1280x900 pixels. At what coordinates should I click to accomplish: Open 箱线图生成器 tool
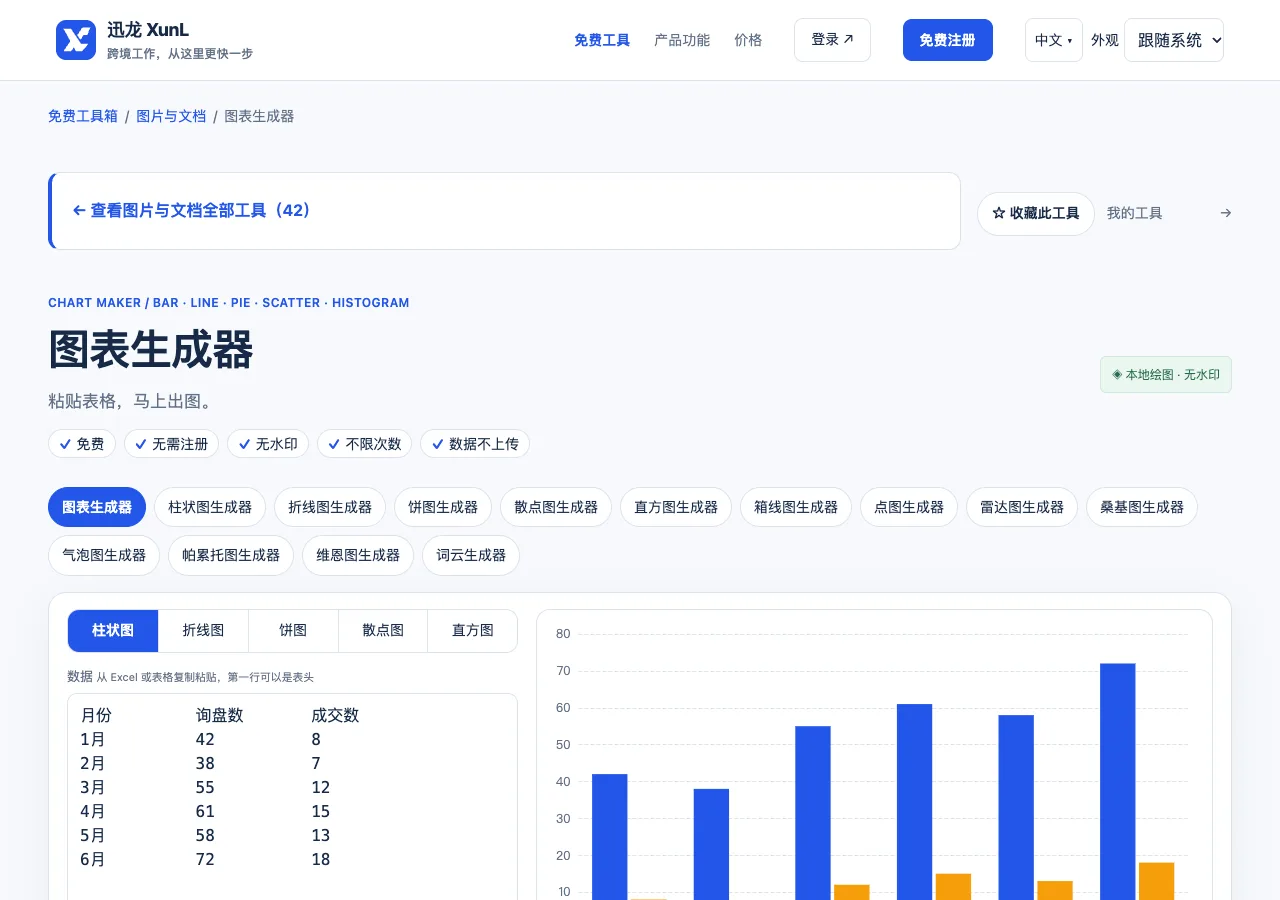click(x=796, y=507)
